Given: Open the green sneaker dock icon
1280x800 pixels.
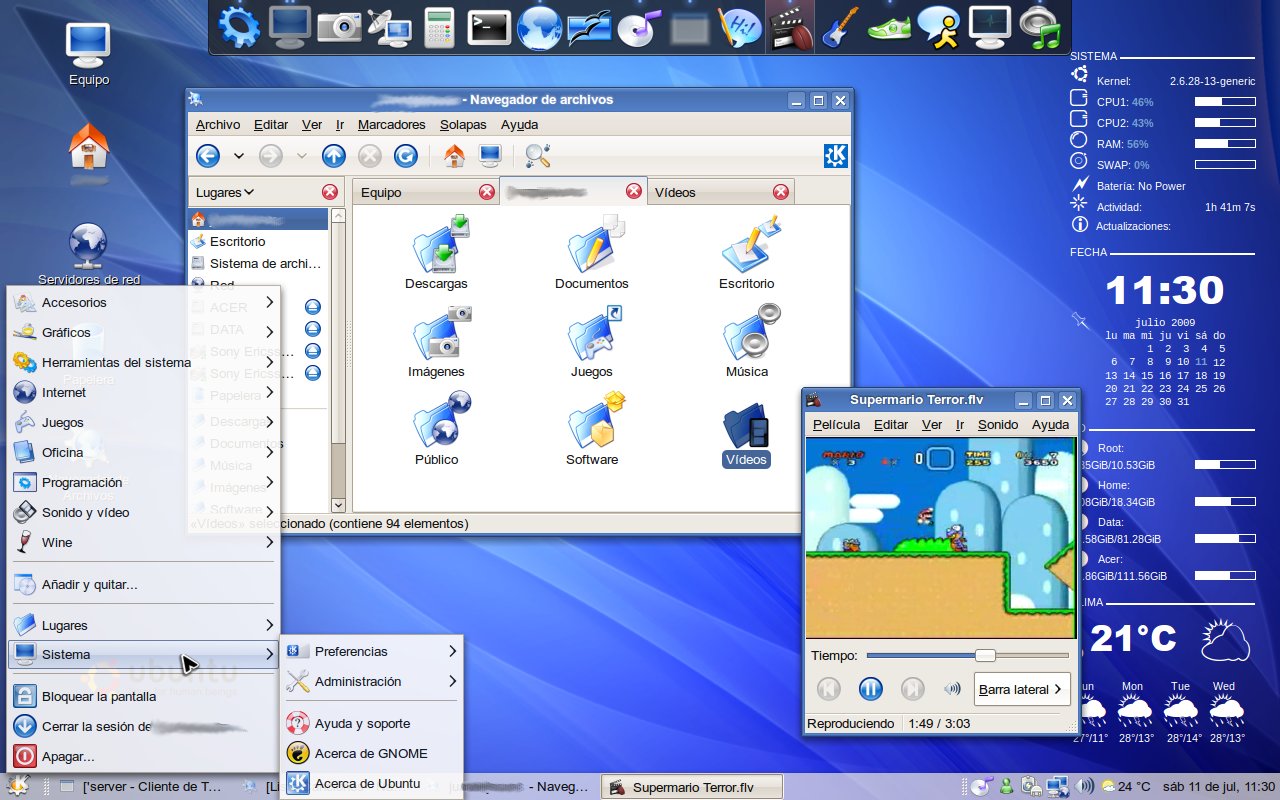Looking at the screenshot, I should click(889, 27).
